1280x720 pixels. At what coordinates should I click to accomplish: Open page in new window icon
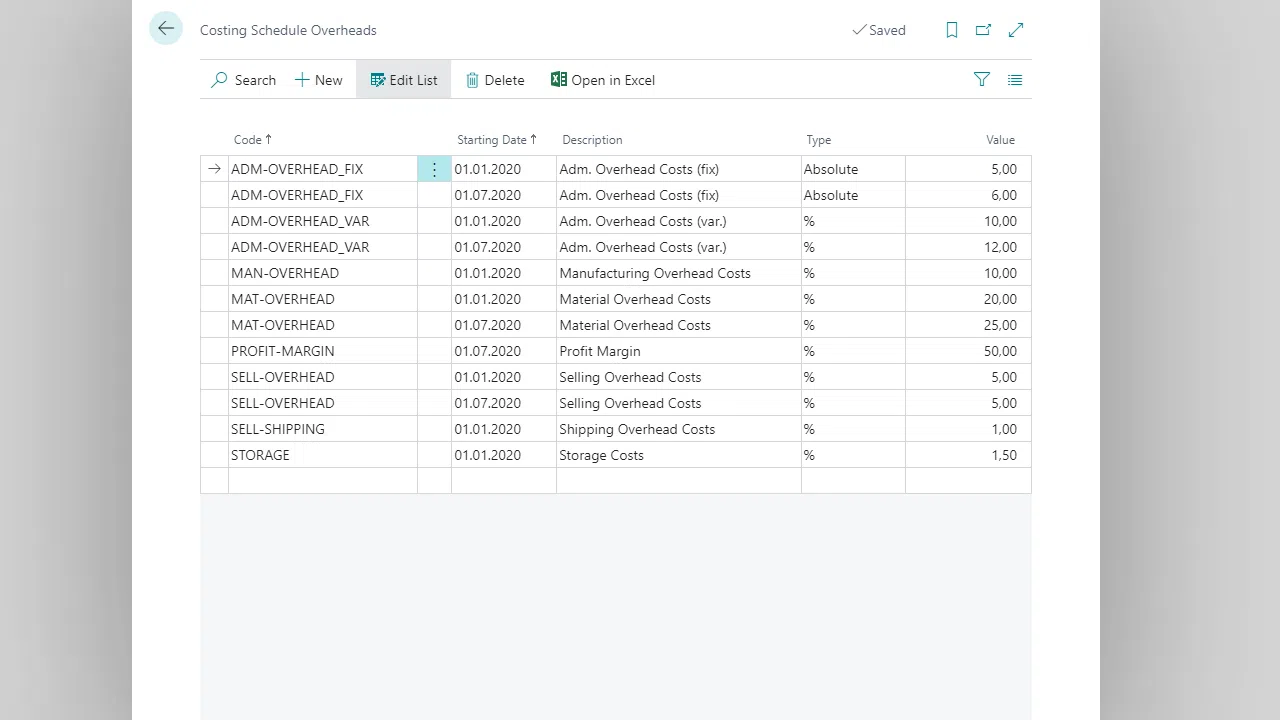(984, 30)
